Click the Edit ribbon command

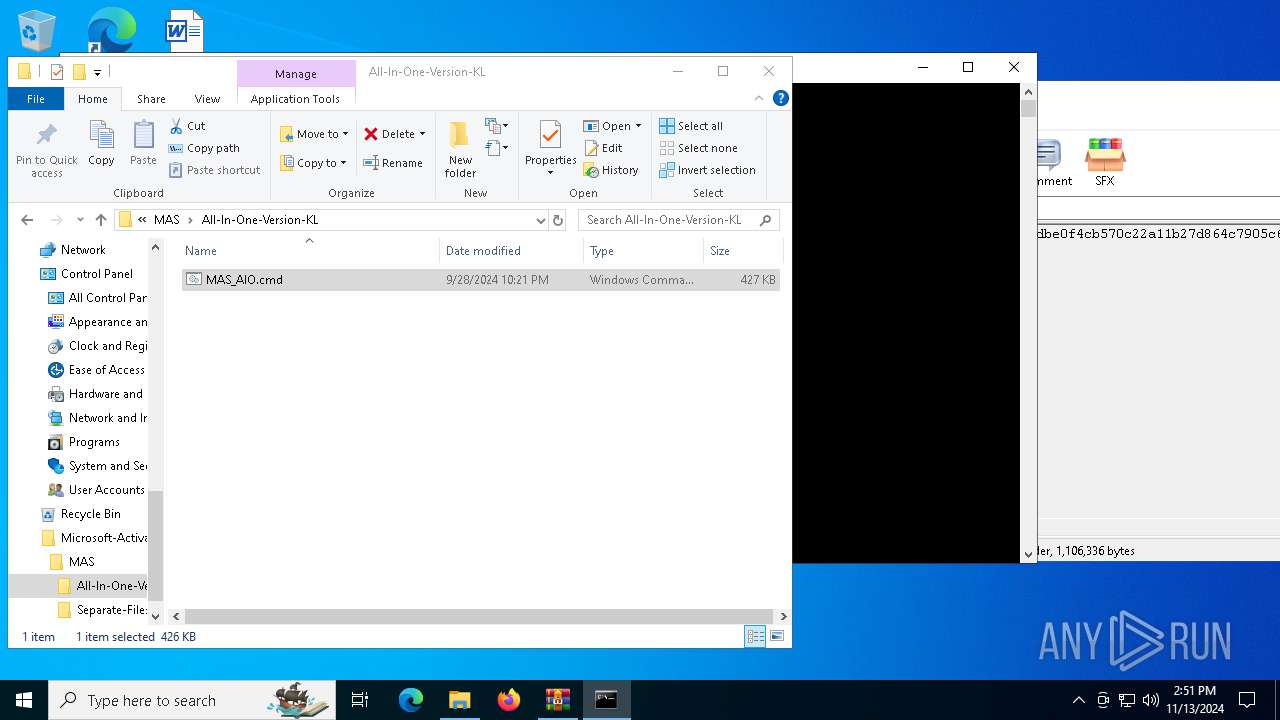point(604,148)
